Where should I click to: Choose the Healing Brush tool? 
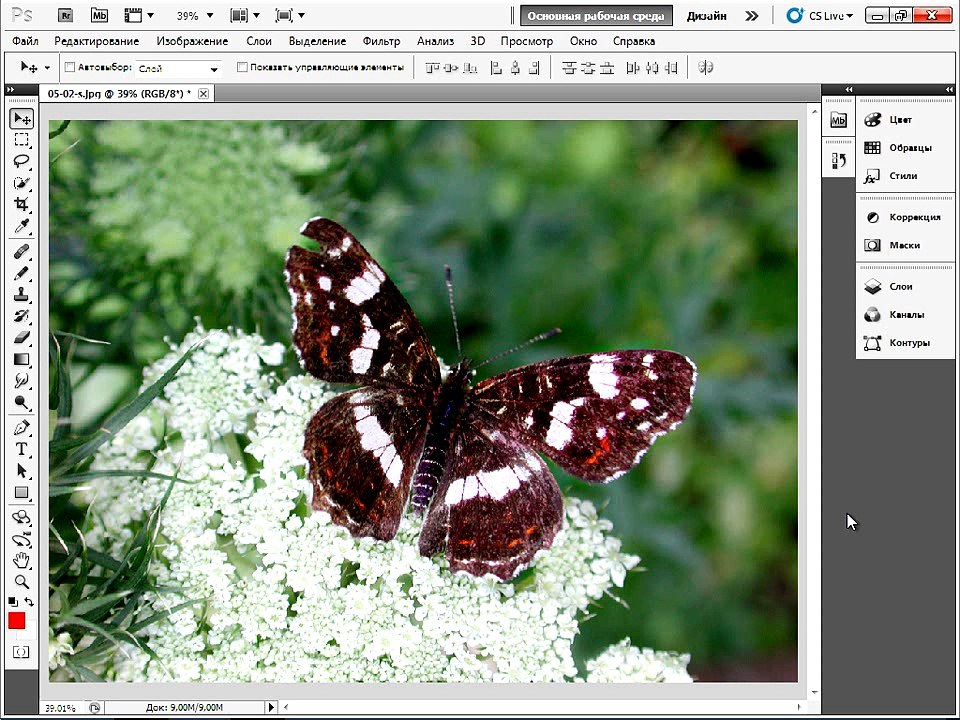click(21, 251)
